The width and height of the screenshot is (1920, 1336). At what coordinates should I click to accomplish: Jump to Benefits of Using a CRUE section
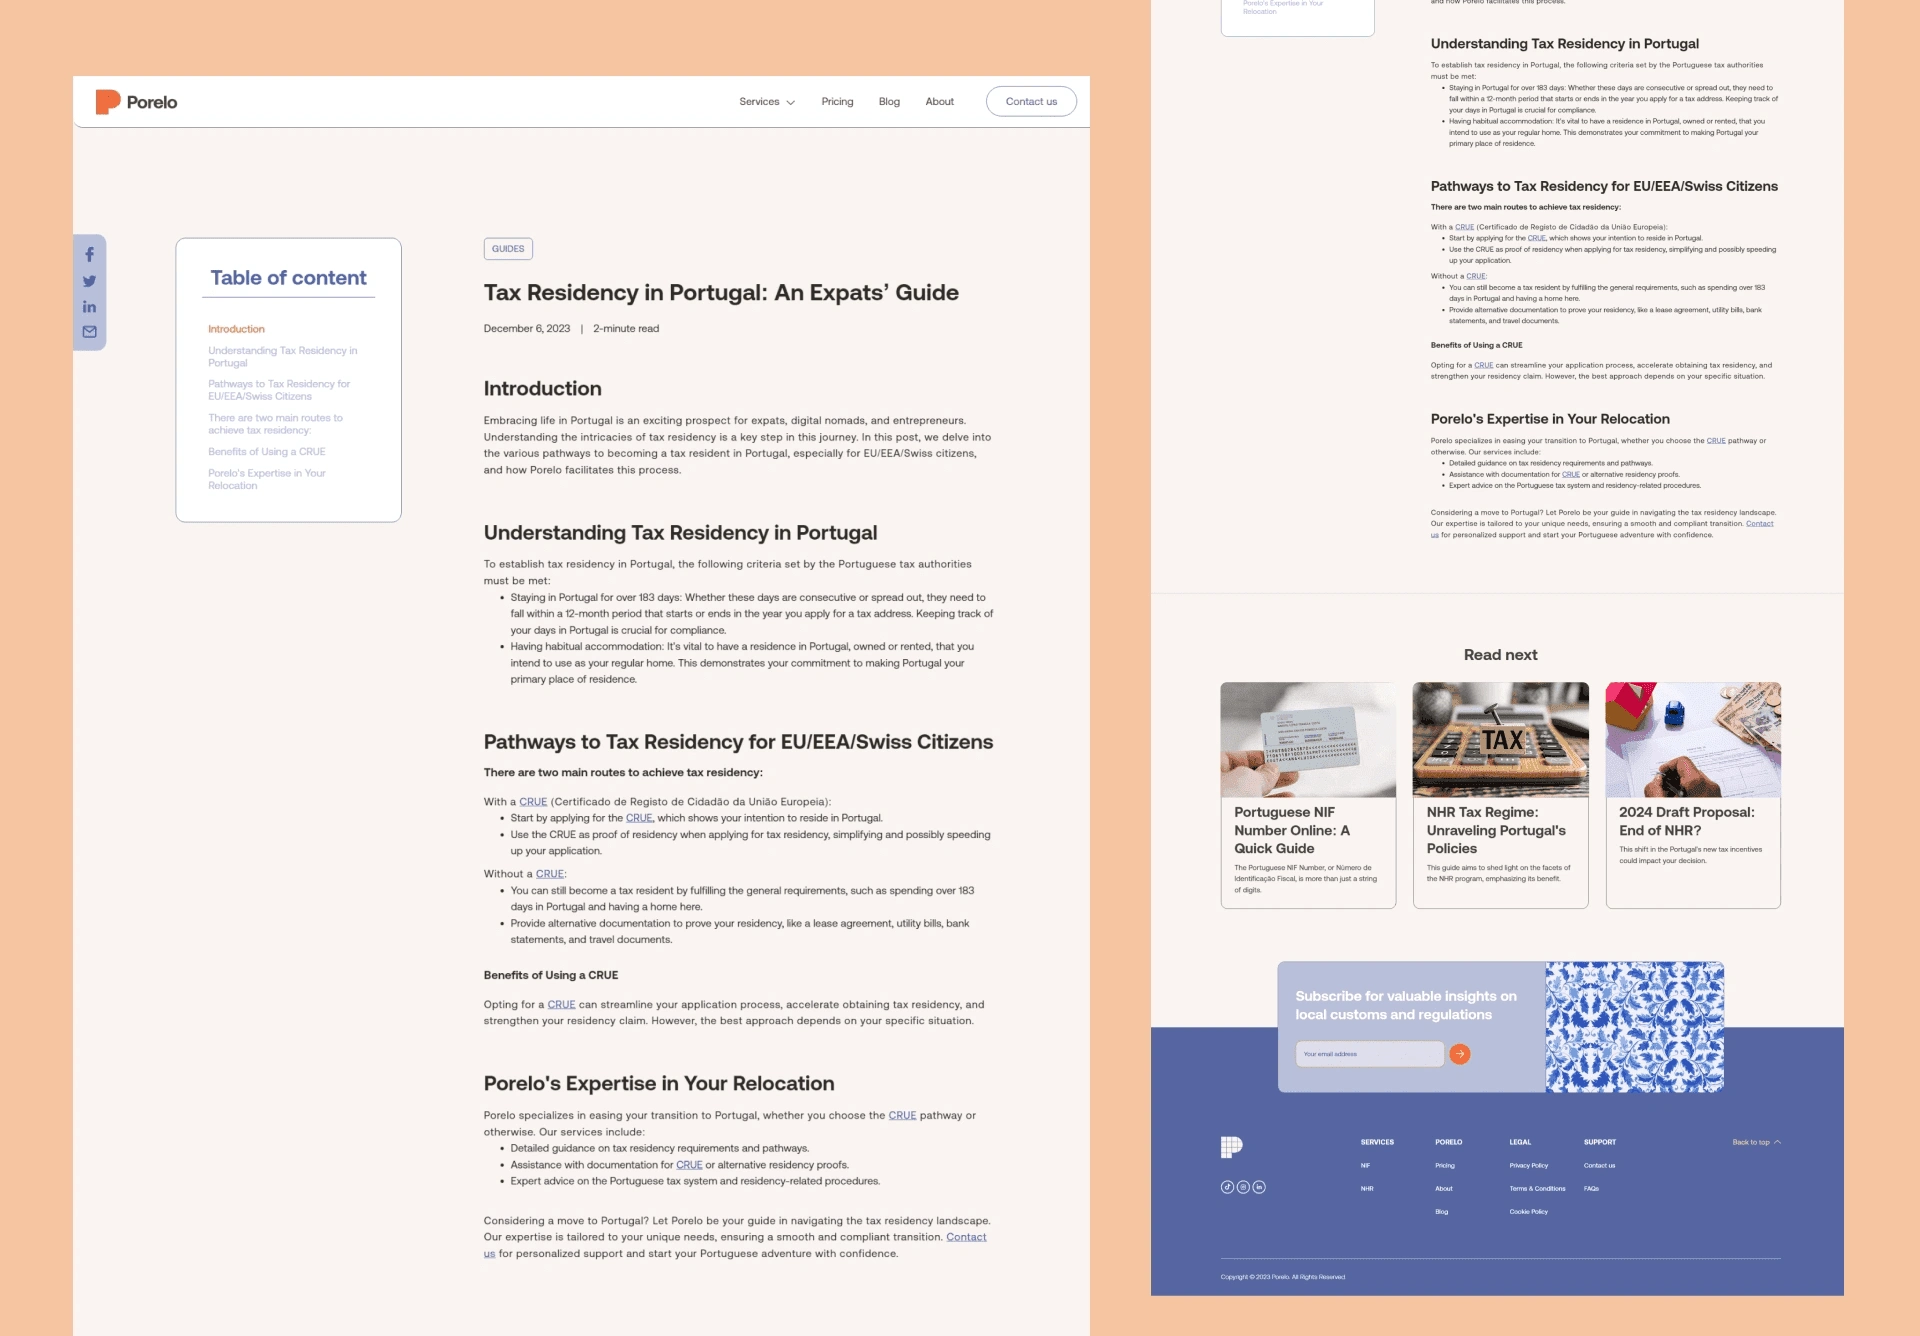pyautogui.click(x=267, y=452)
